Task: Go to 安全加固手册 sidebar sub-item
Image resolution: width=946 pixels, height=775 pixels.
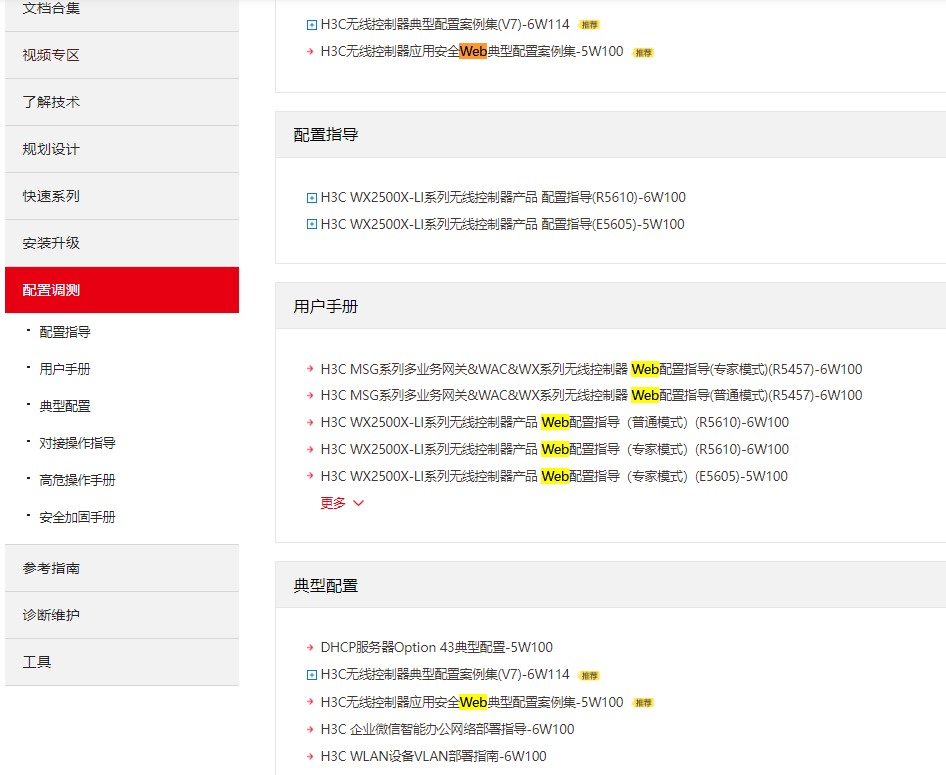Action: tap(77, 517)
